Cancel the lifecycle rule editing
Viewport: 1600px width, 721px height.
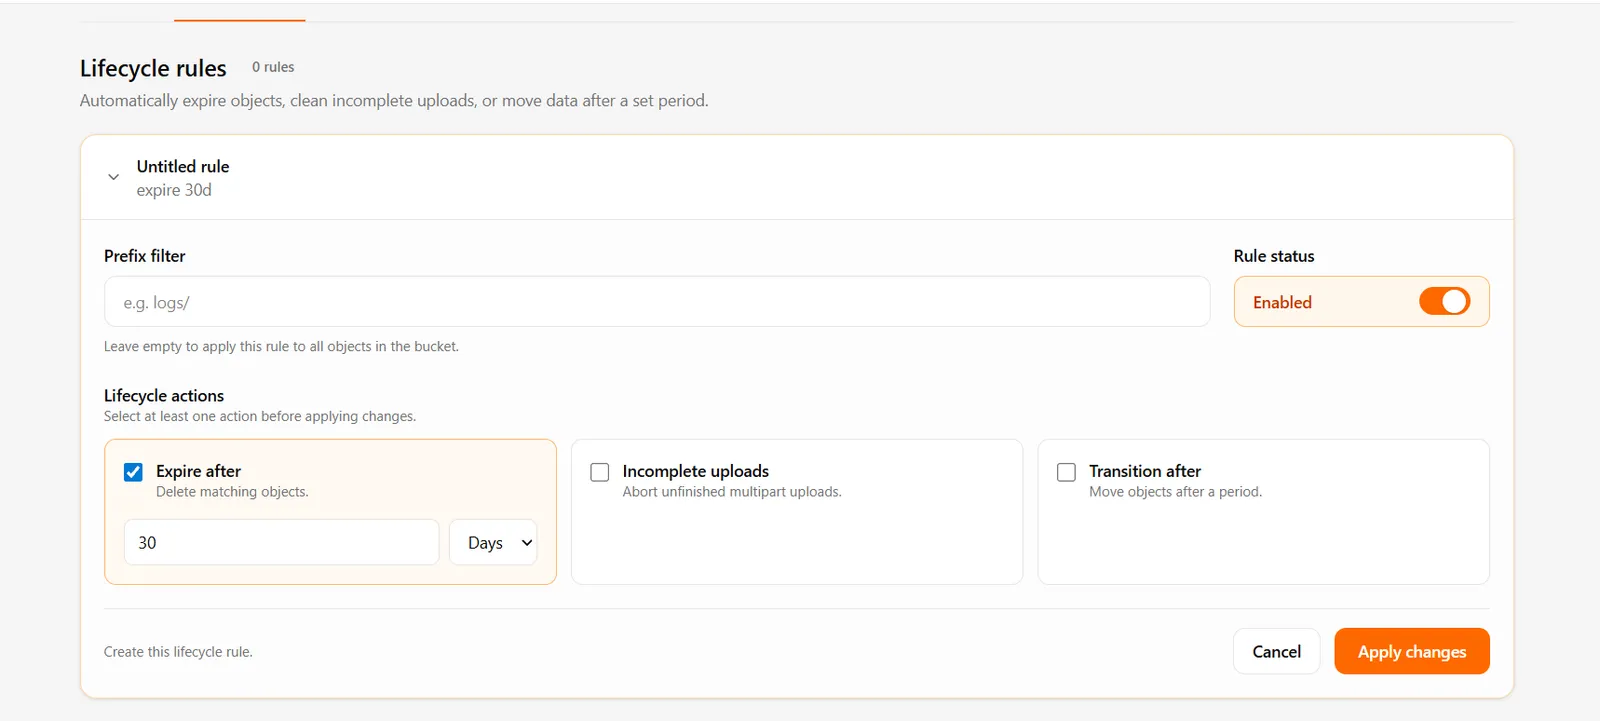[x=1276, y=651]
